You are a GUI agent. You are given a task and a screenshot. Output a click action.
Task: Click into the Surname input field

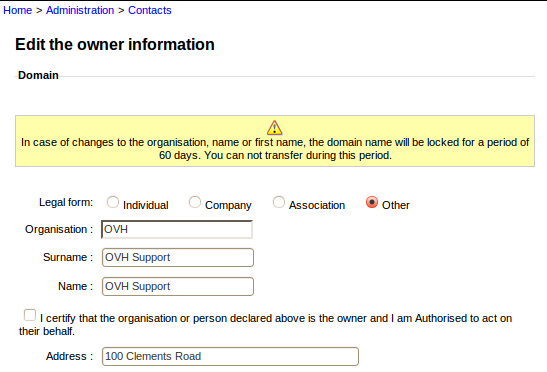click(178, 258)
